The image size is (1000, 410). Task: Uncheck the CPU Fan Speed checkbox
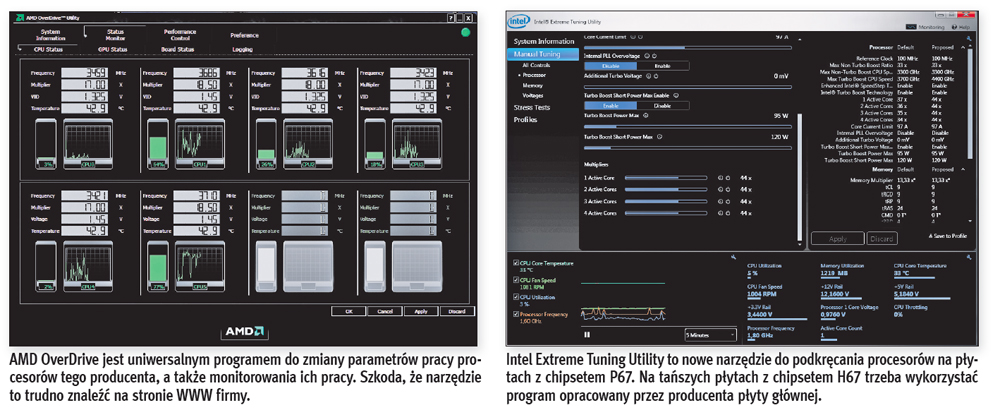(x=516, y=281)
